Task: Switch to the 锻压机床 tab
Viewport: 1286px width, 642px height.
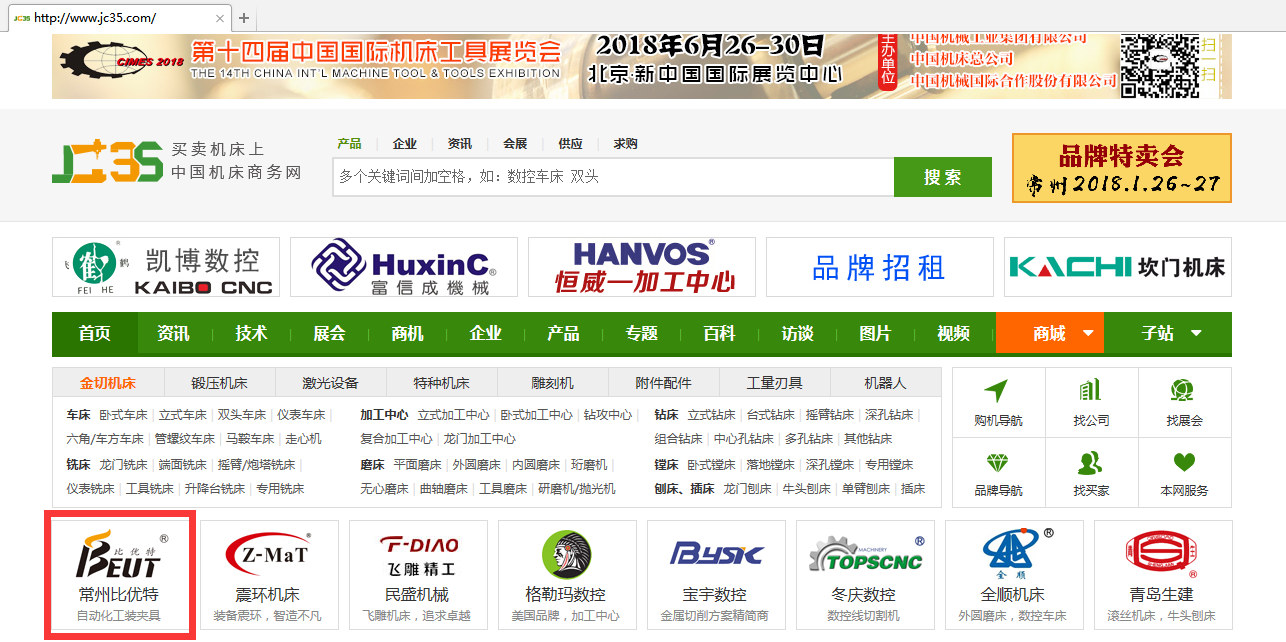Action: pos(219,383)
